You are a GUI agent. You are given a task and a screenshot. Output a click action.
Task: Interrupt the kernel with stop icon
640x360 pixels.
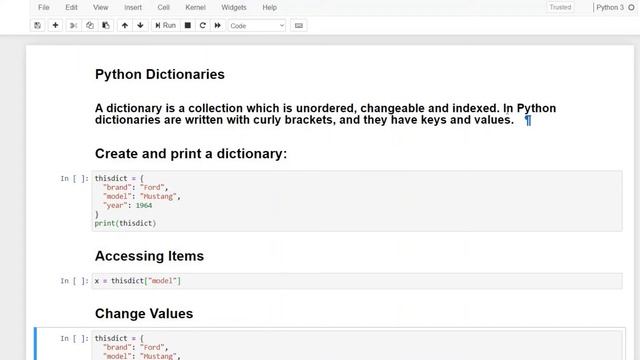click(188, 25)
